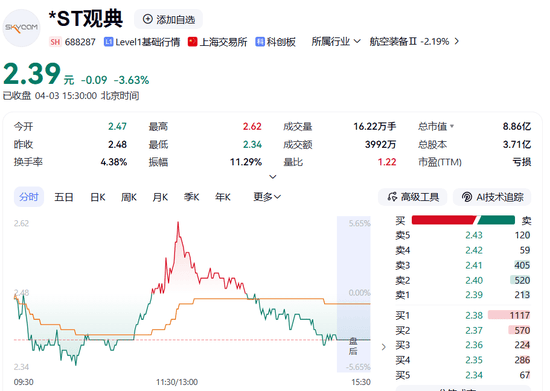Image resolution: width=550 pixels, height=391 pixels.
Task: Expand 所属行业 dropdown
Action: tap(336, 42)
